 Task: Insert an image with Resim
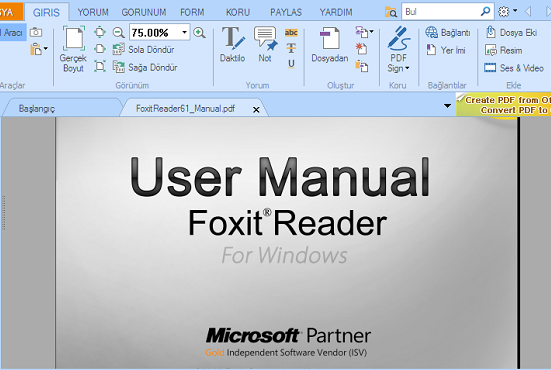(503, 50)
